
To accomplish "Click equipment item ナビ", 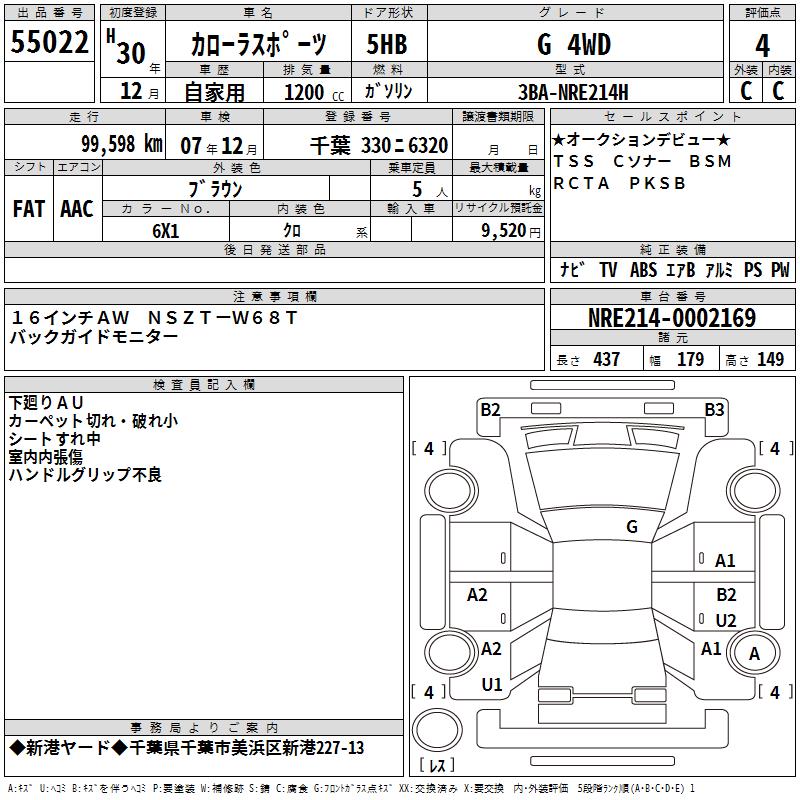I will (572, 269).
